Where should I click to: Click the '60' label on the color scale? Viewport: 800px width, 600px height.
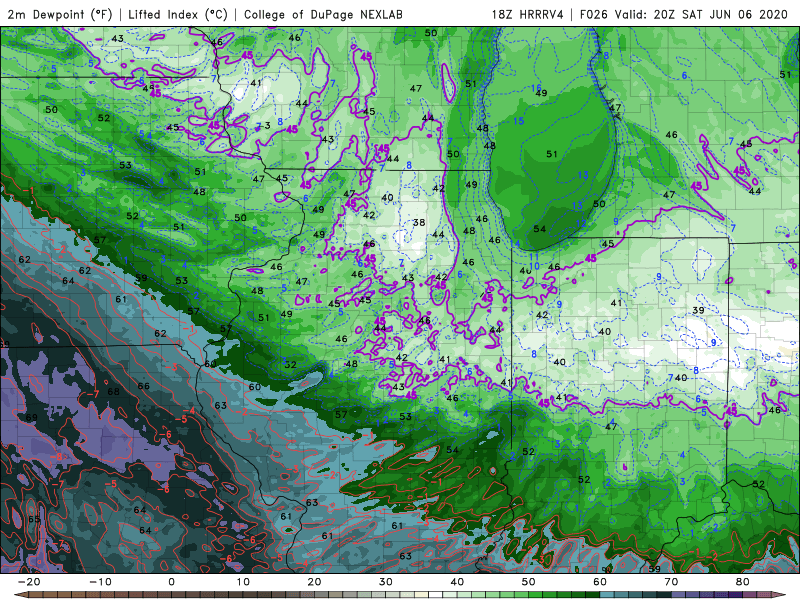(x=600, y=582)
